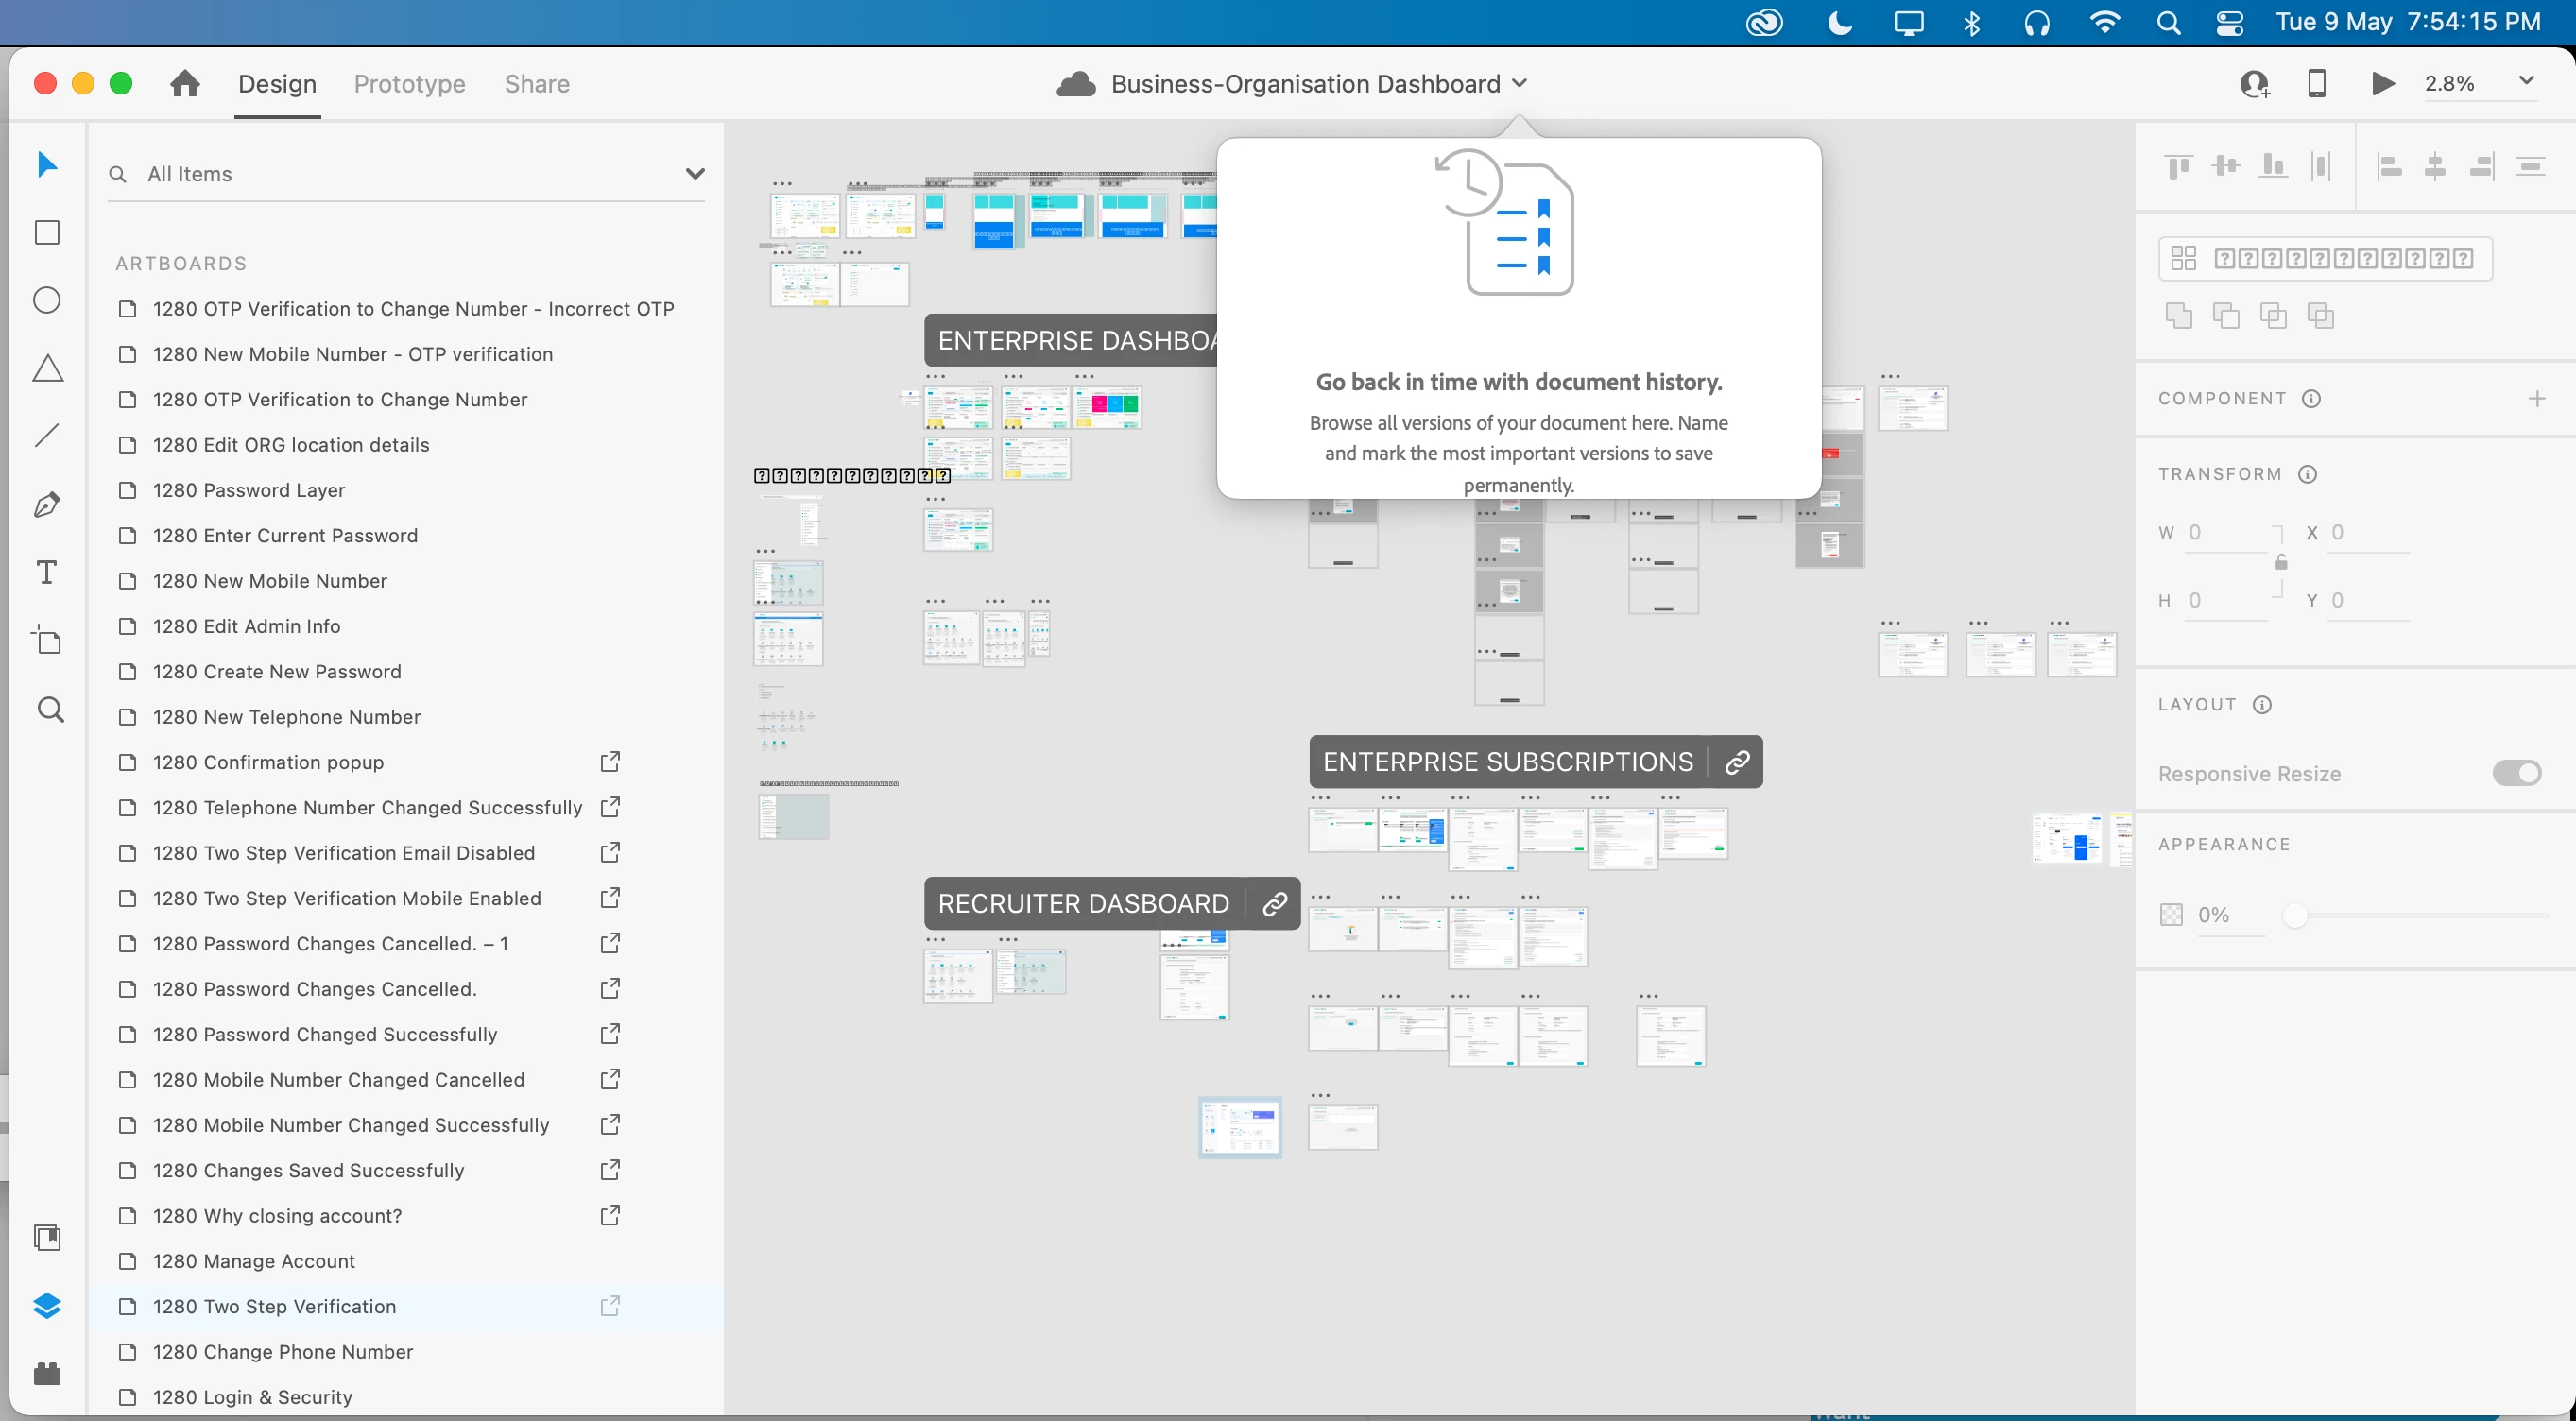
Task: Click the opacity slider handle
Action: click(2295, 915)
